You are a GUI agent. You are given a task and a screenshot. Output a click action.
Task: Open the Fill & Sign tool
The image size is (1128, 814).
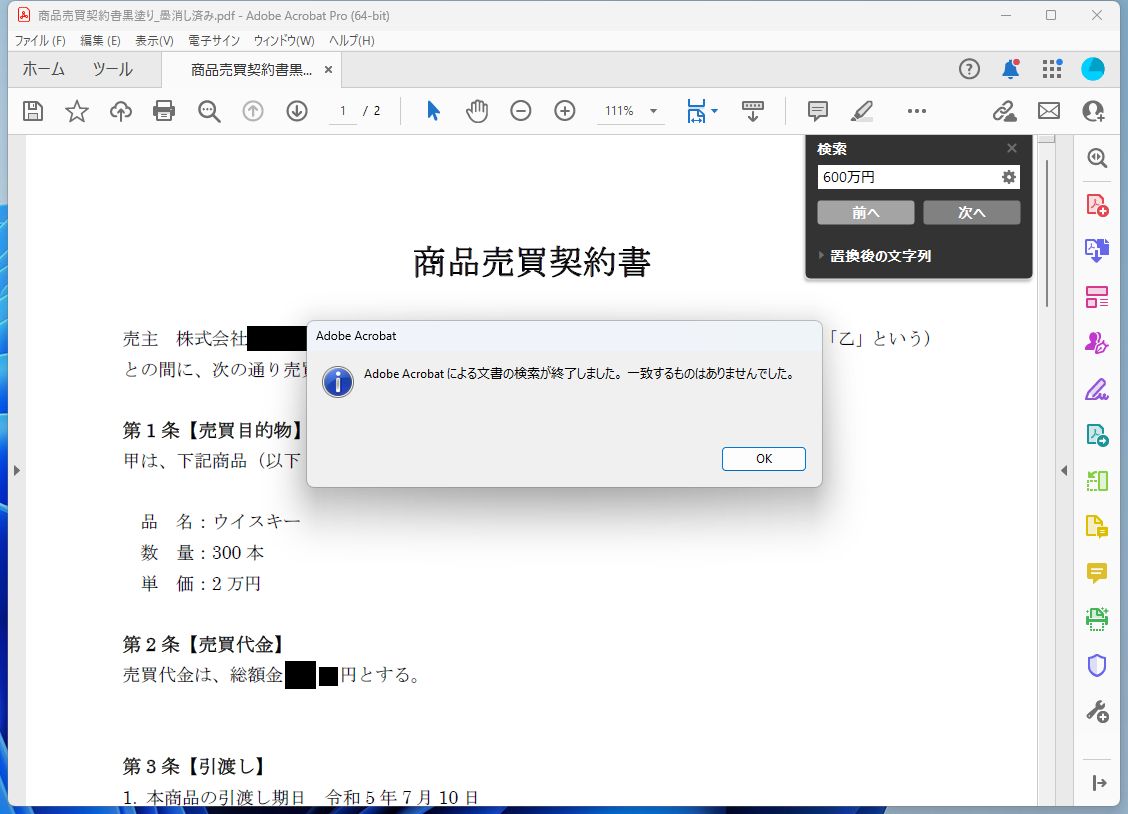(x=1097, y=389)
